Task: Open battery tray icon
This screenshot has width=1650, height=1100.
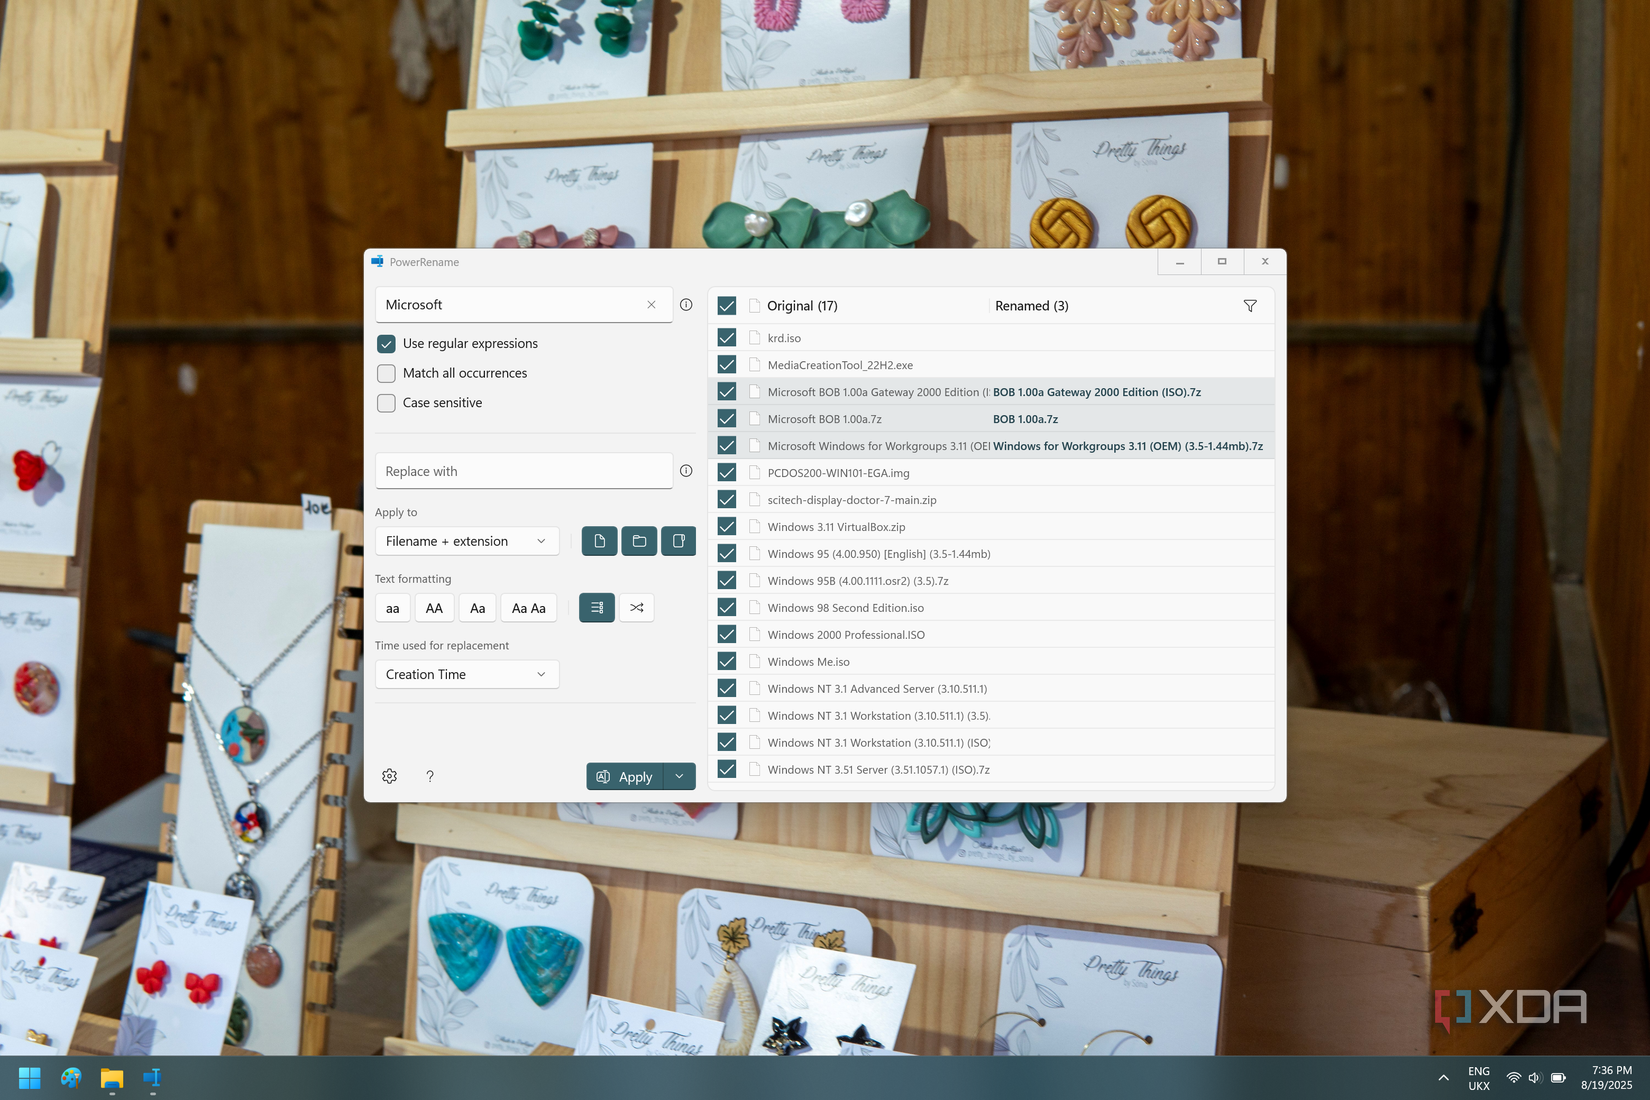Action: coord(1558,1078)
